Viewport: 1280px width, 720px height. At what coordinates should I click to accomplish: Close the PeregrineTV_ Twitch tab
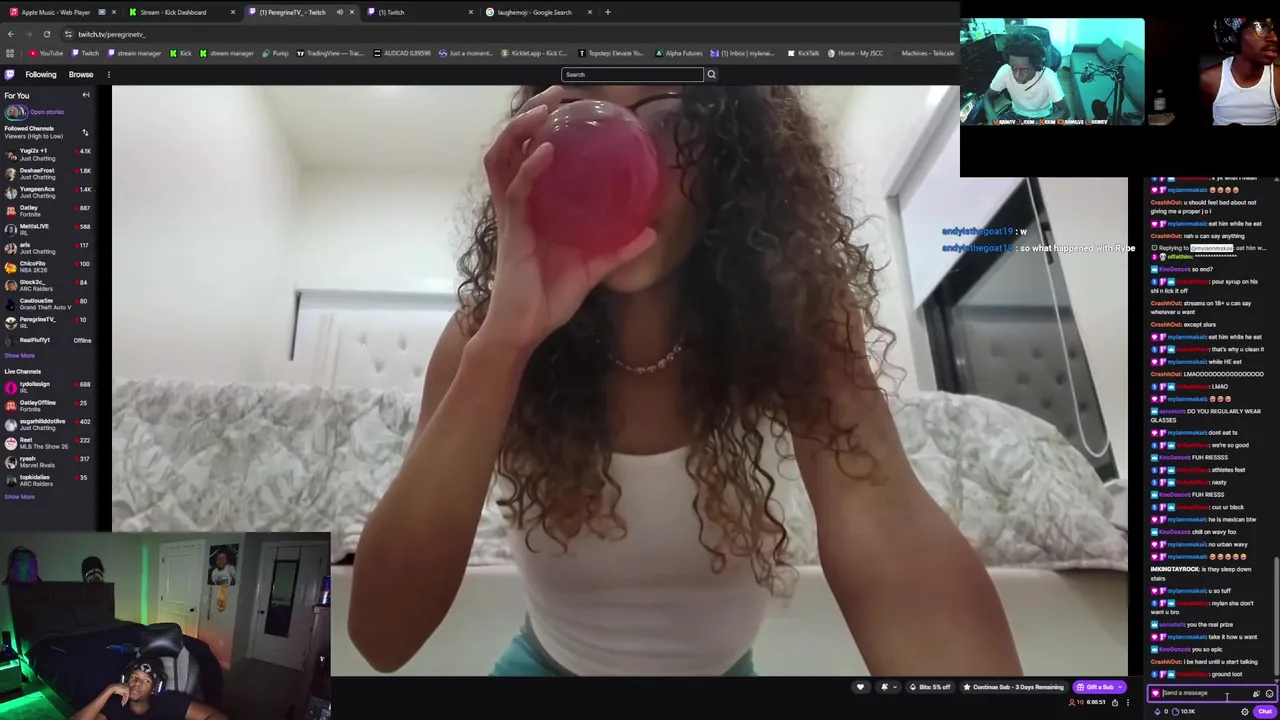coord(351,12)
